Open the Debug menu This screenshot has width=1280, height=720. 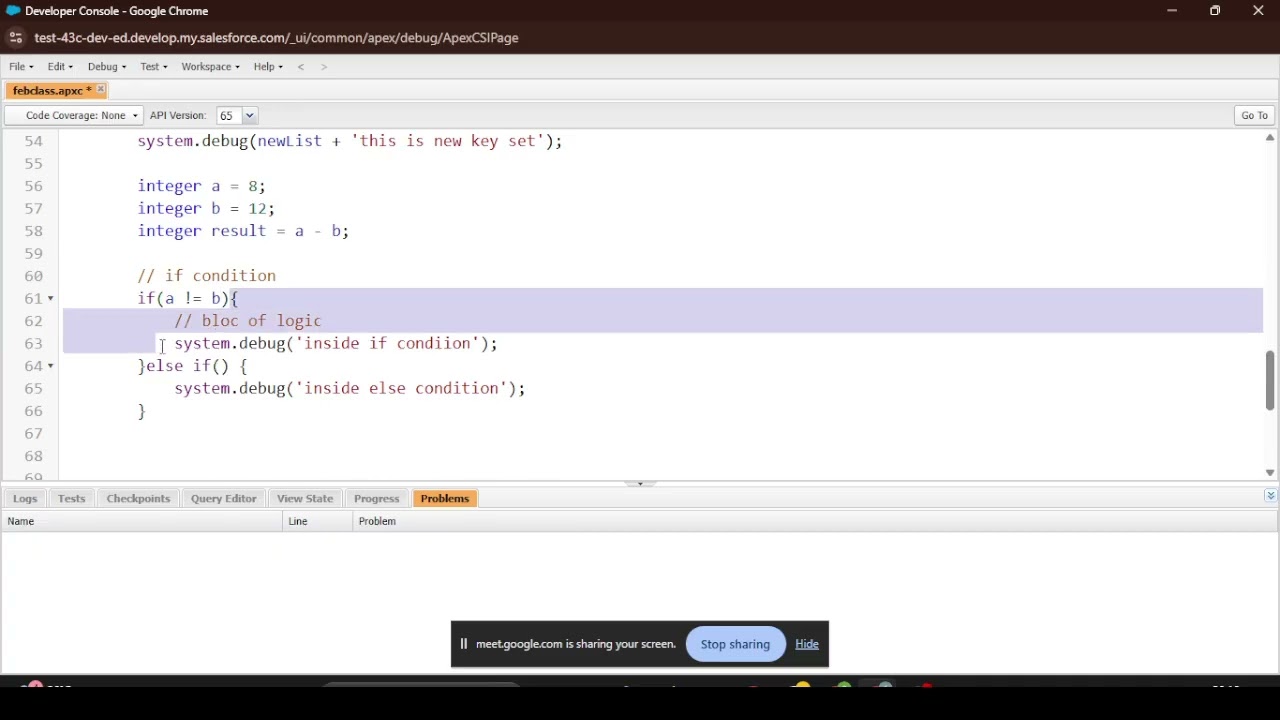pyautogui.click(x=107, y=67)
